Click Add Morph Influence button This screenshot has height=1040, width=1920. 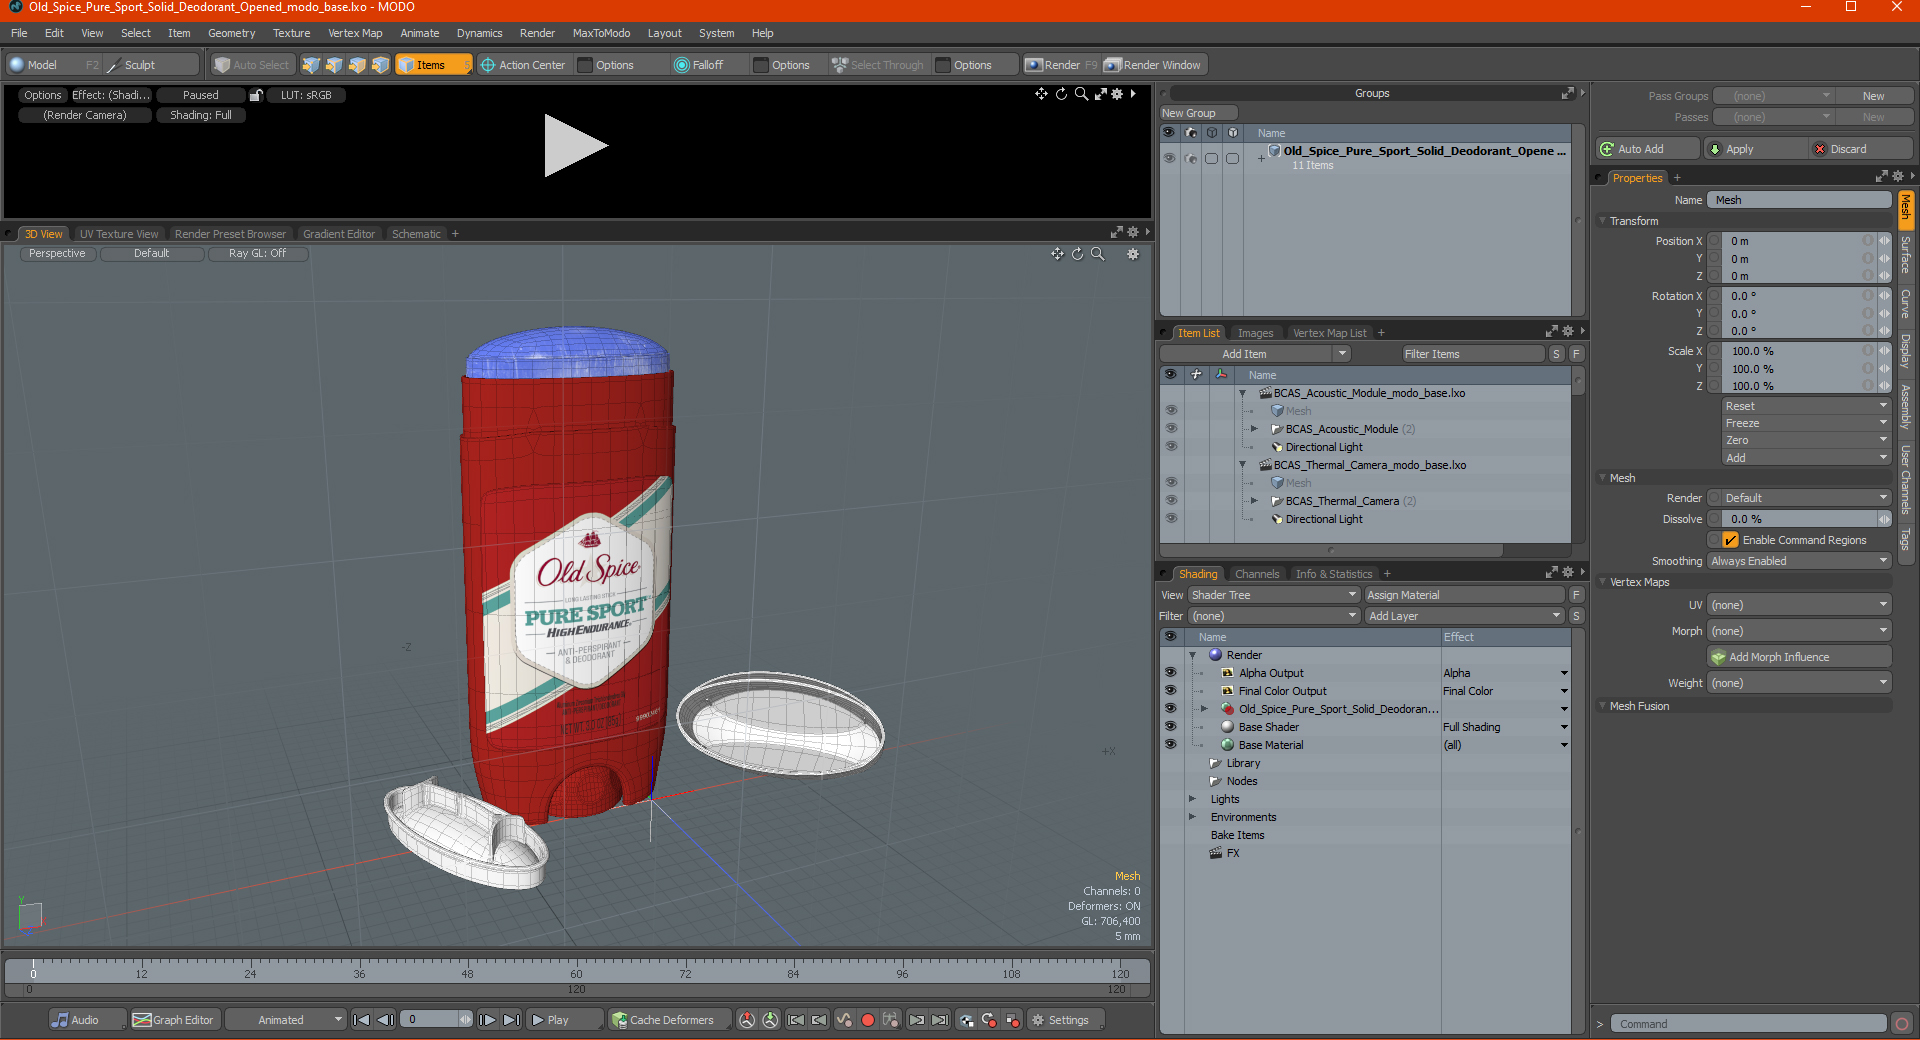click(1799, 657)
